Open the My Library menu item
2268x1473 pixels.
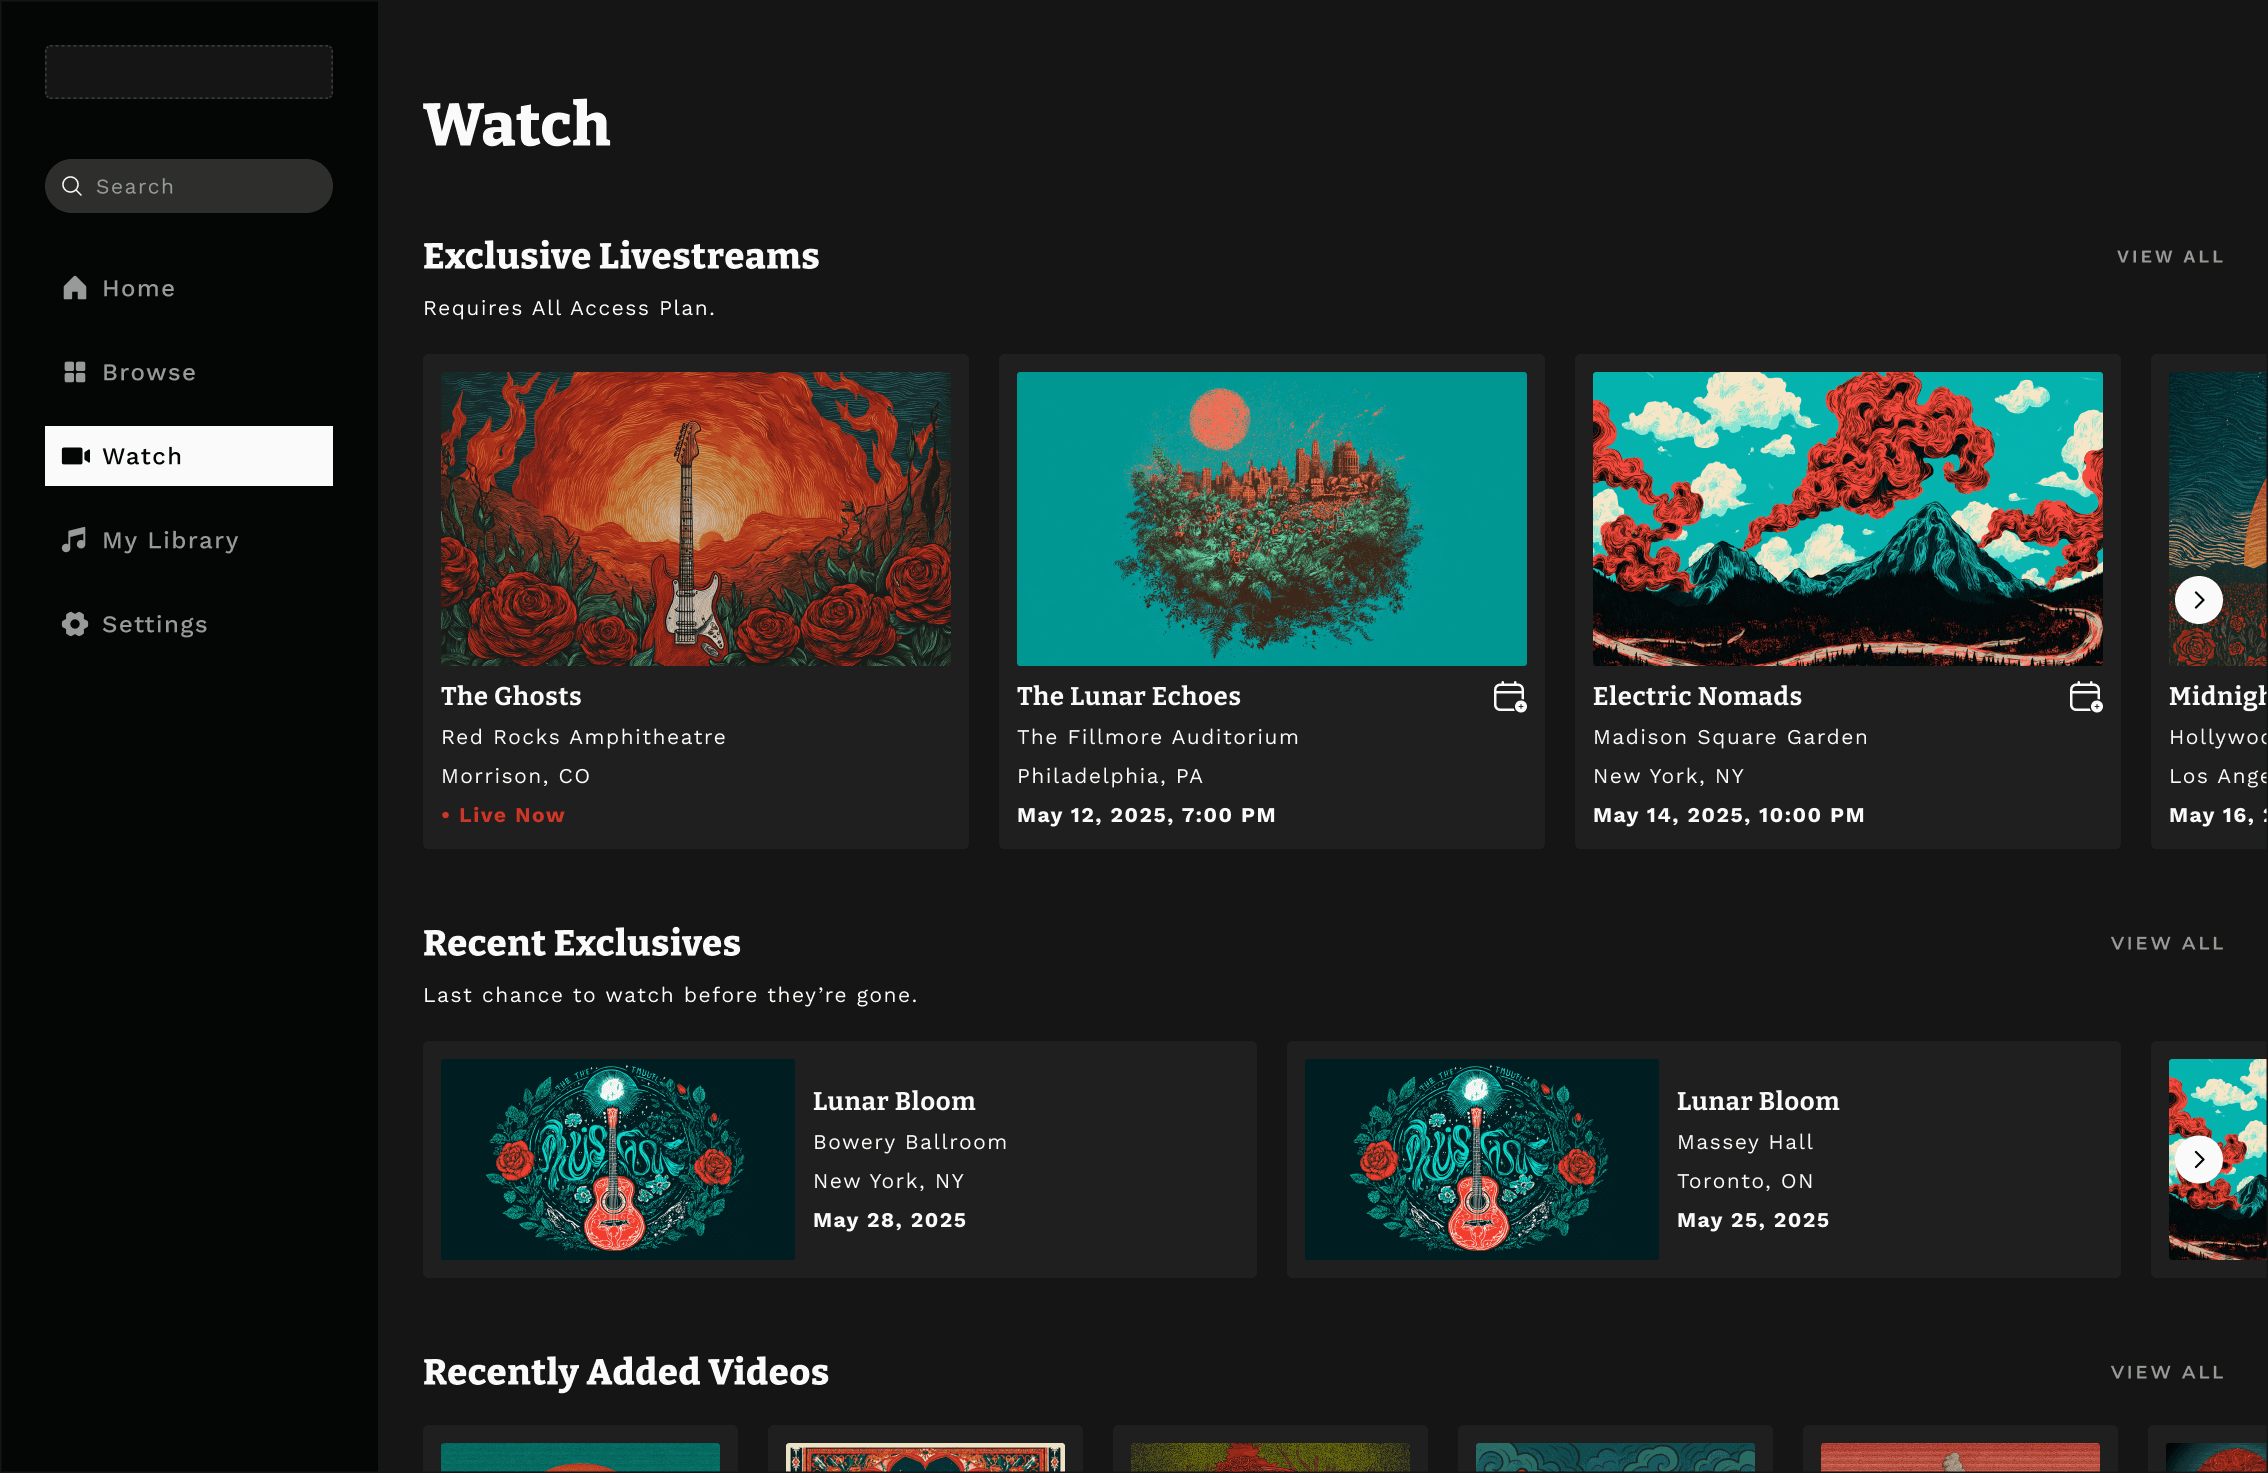[170, 540]
